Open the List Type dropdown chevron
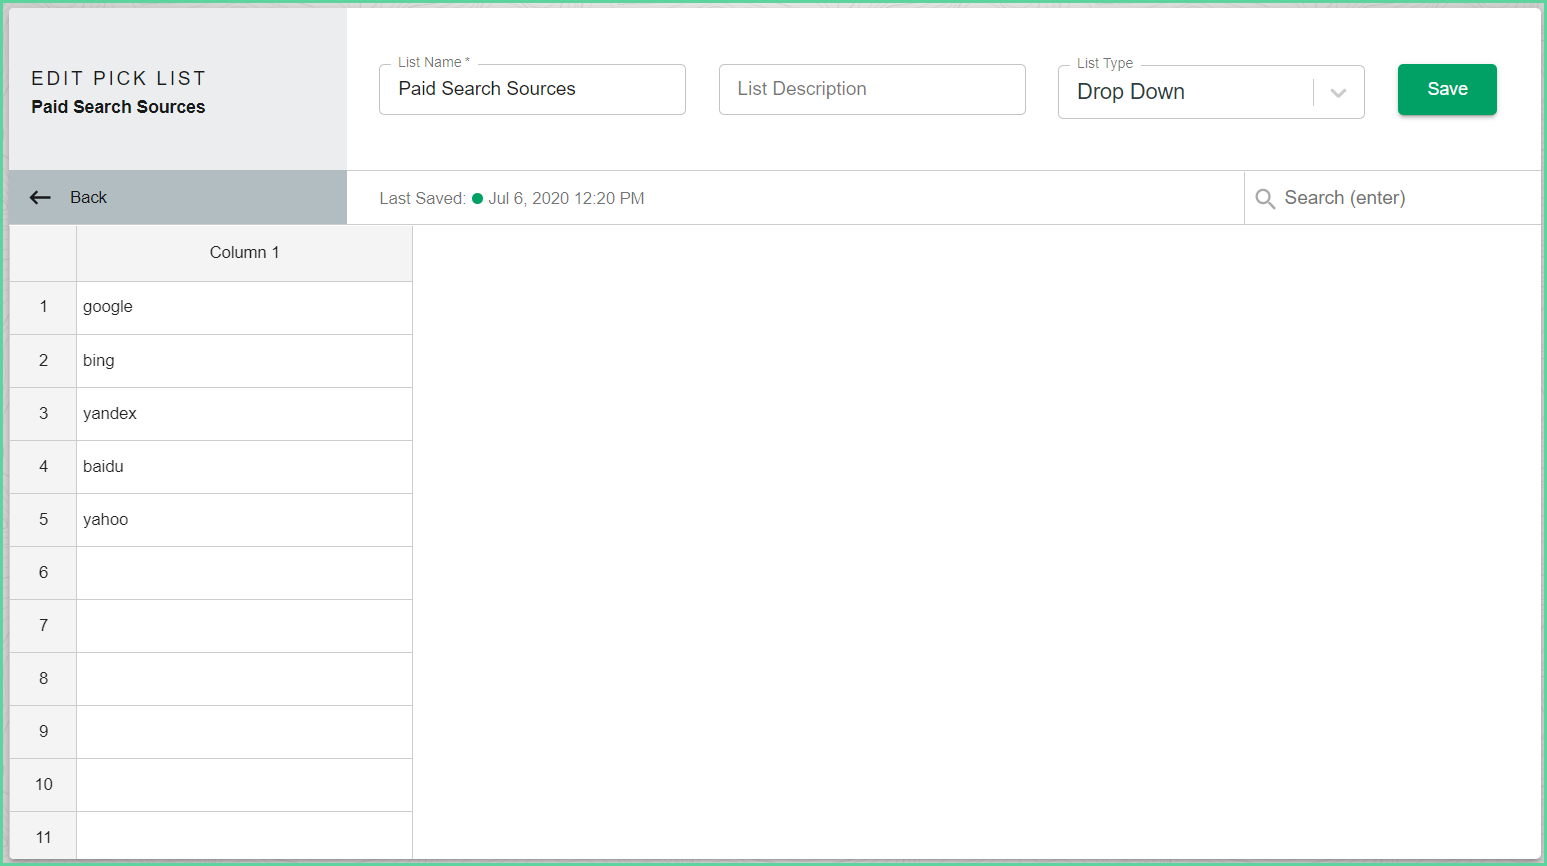 (x=1338, y=93)
